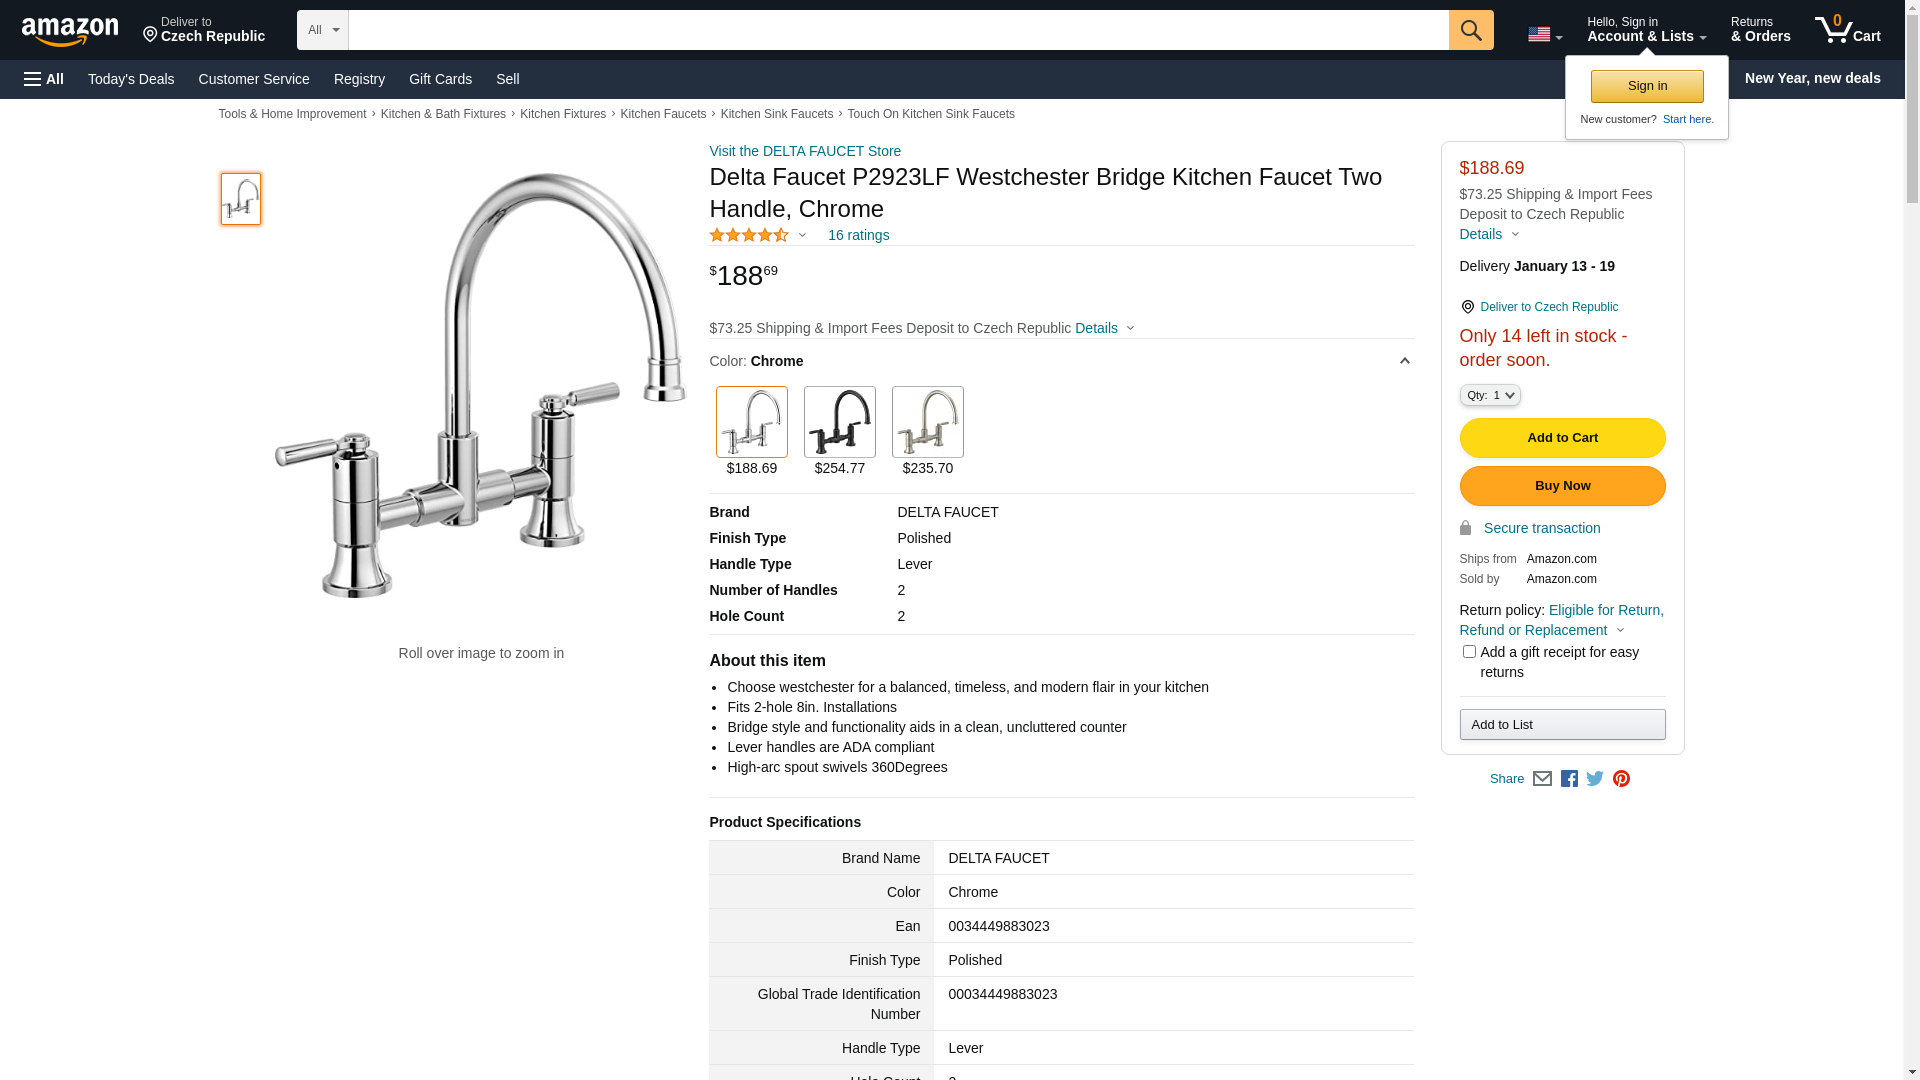Open Gift Cards menu item
Image resolution: width=1920 pixels, height=1080 pixels.
[x=440, y=79]
